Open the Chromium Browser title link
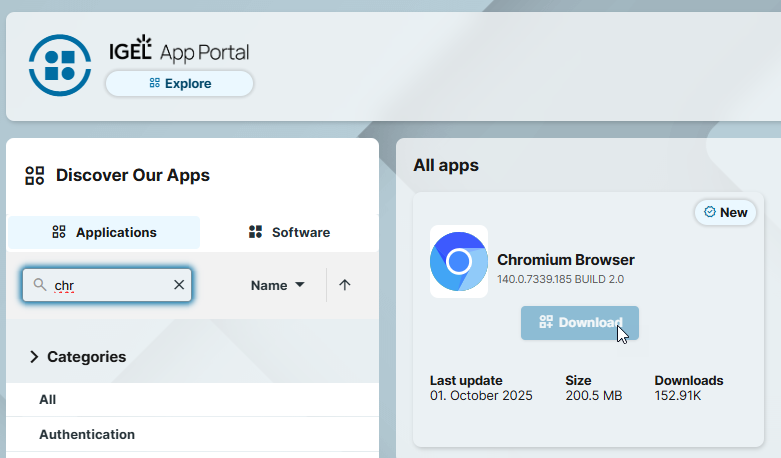 click(565, 260)
